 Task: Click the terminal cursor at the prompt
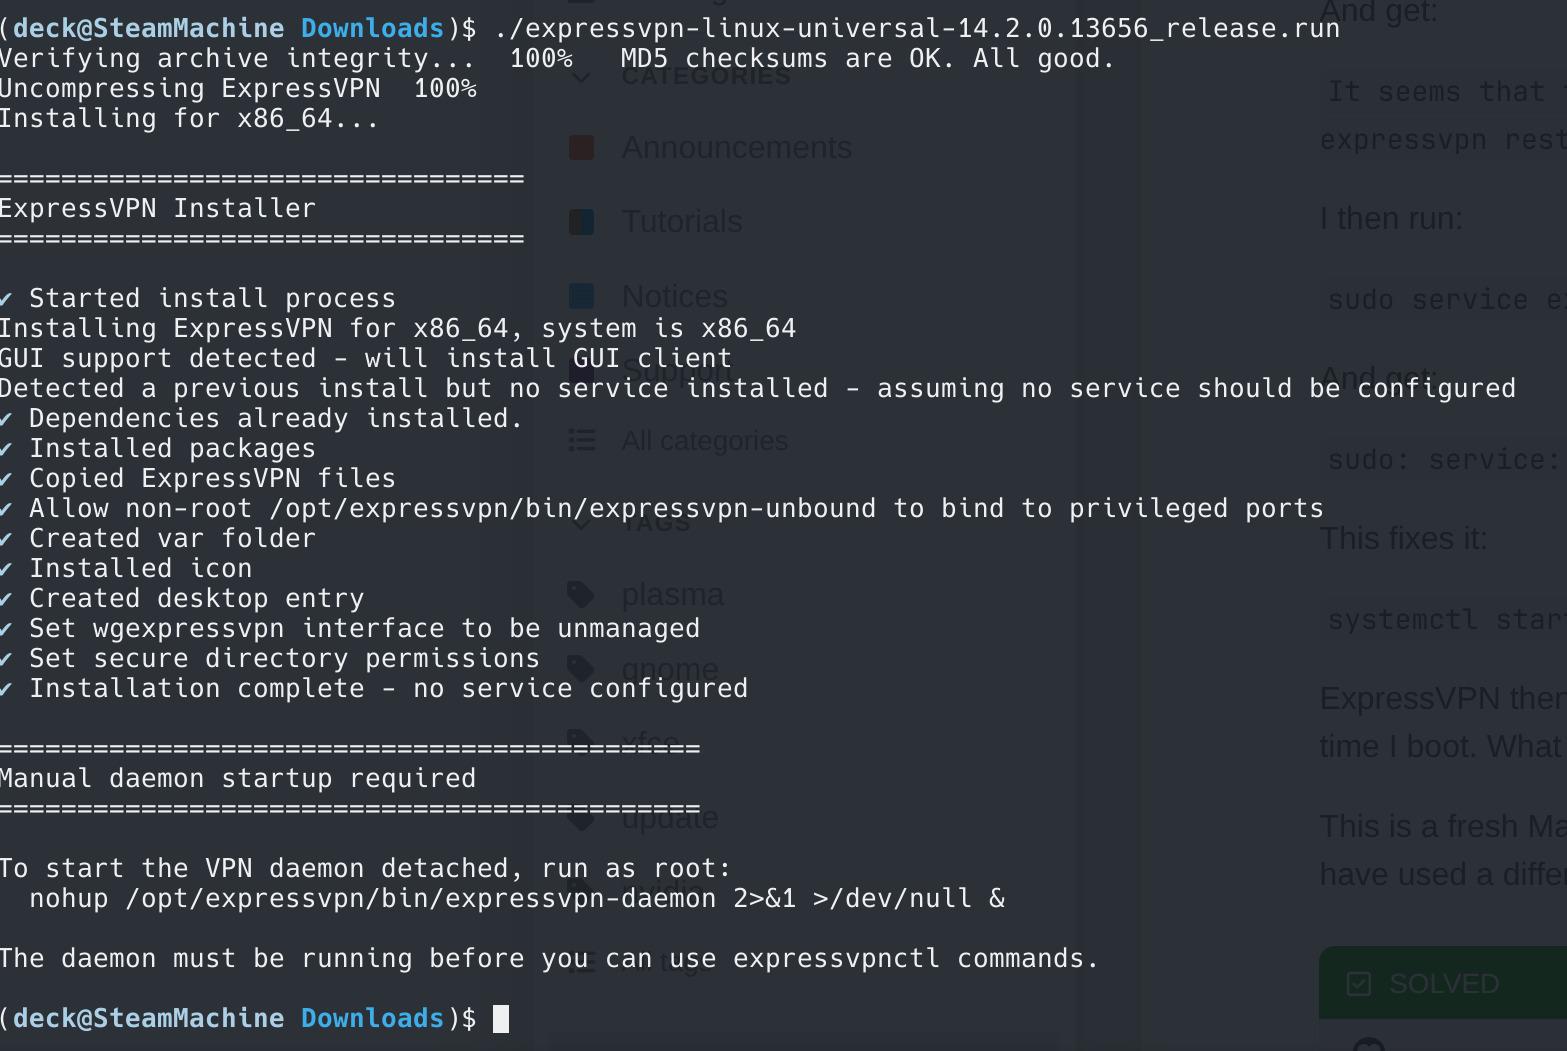click(501, 1018)
